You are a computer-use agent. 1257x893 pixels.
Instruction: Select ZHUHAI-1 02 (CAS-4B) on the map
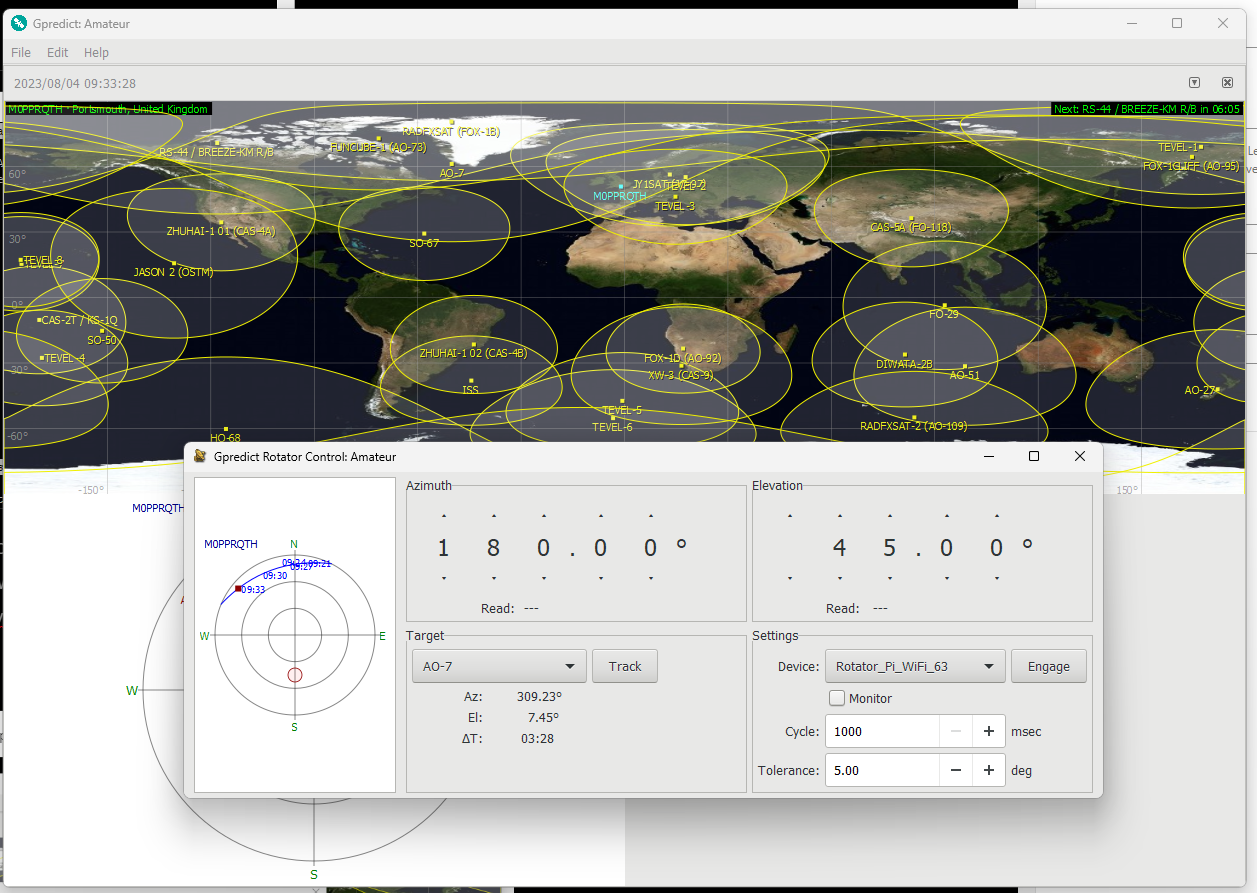(473, 349)
